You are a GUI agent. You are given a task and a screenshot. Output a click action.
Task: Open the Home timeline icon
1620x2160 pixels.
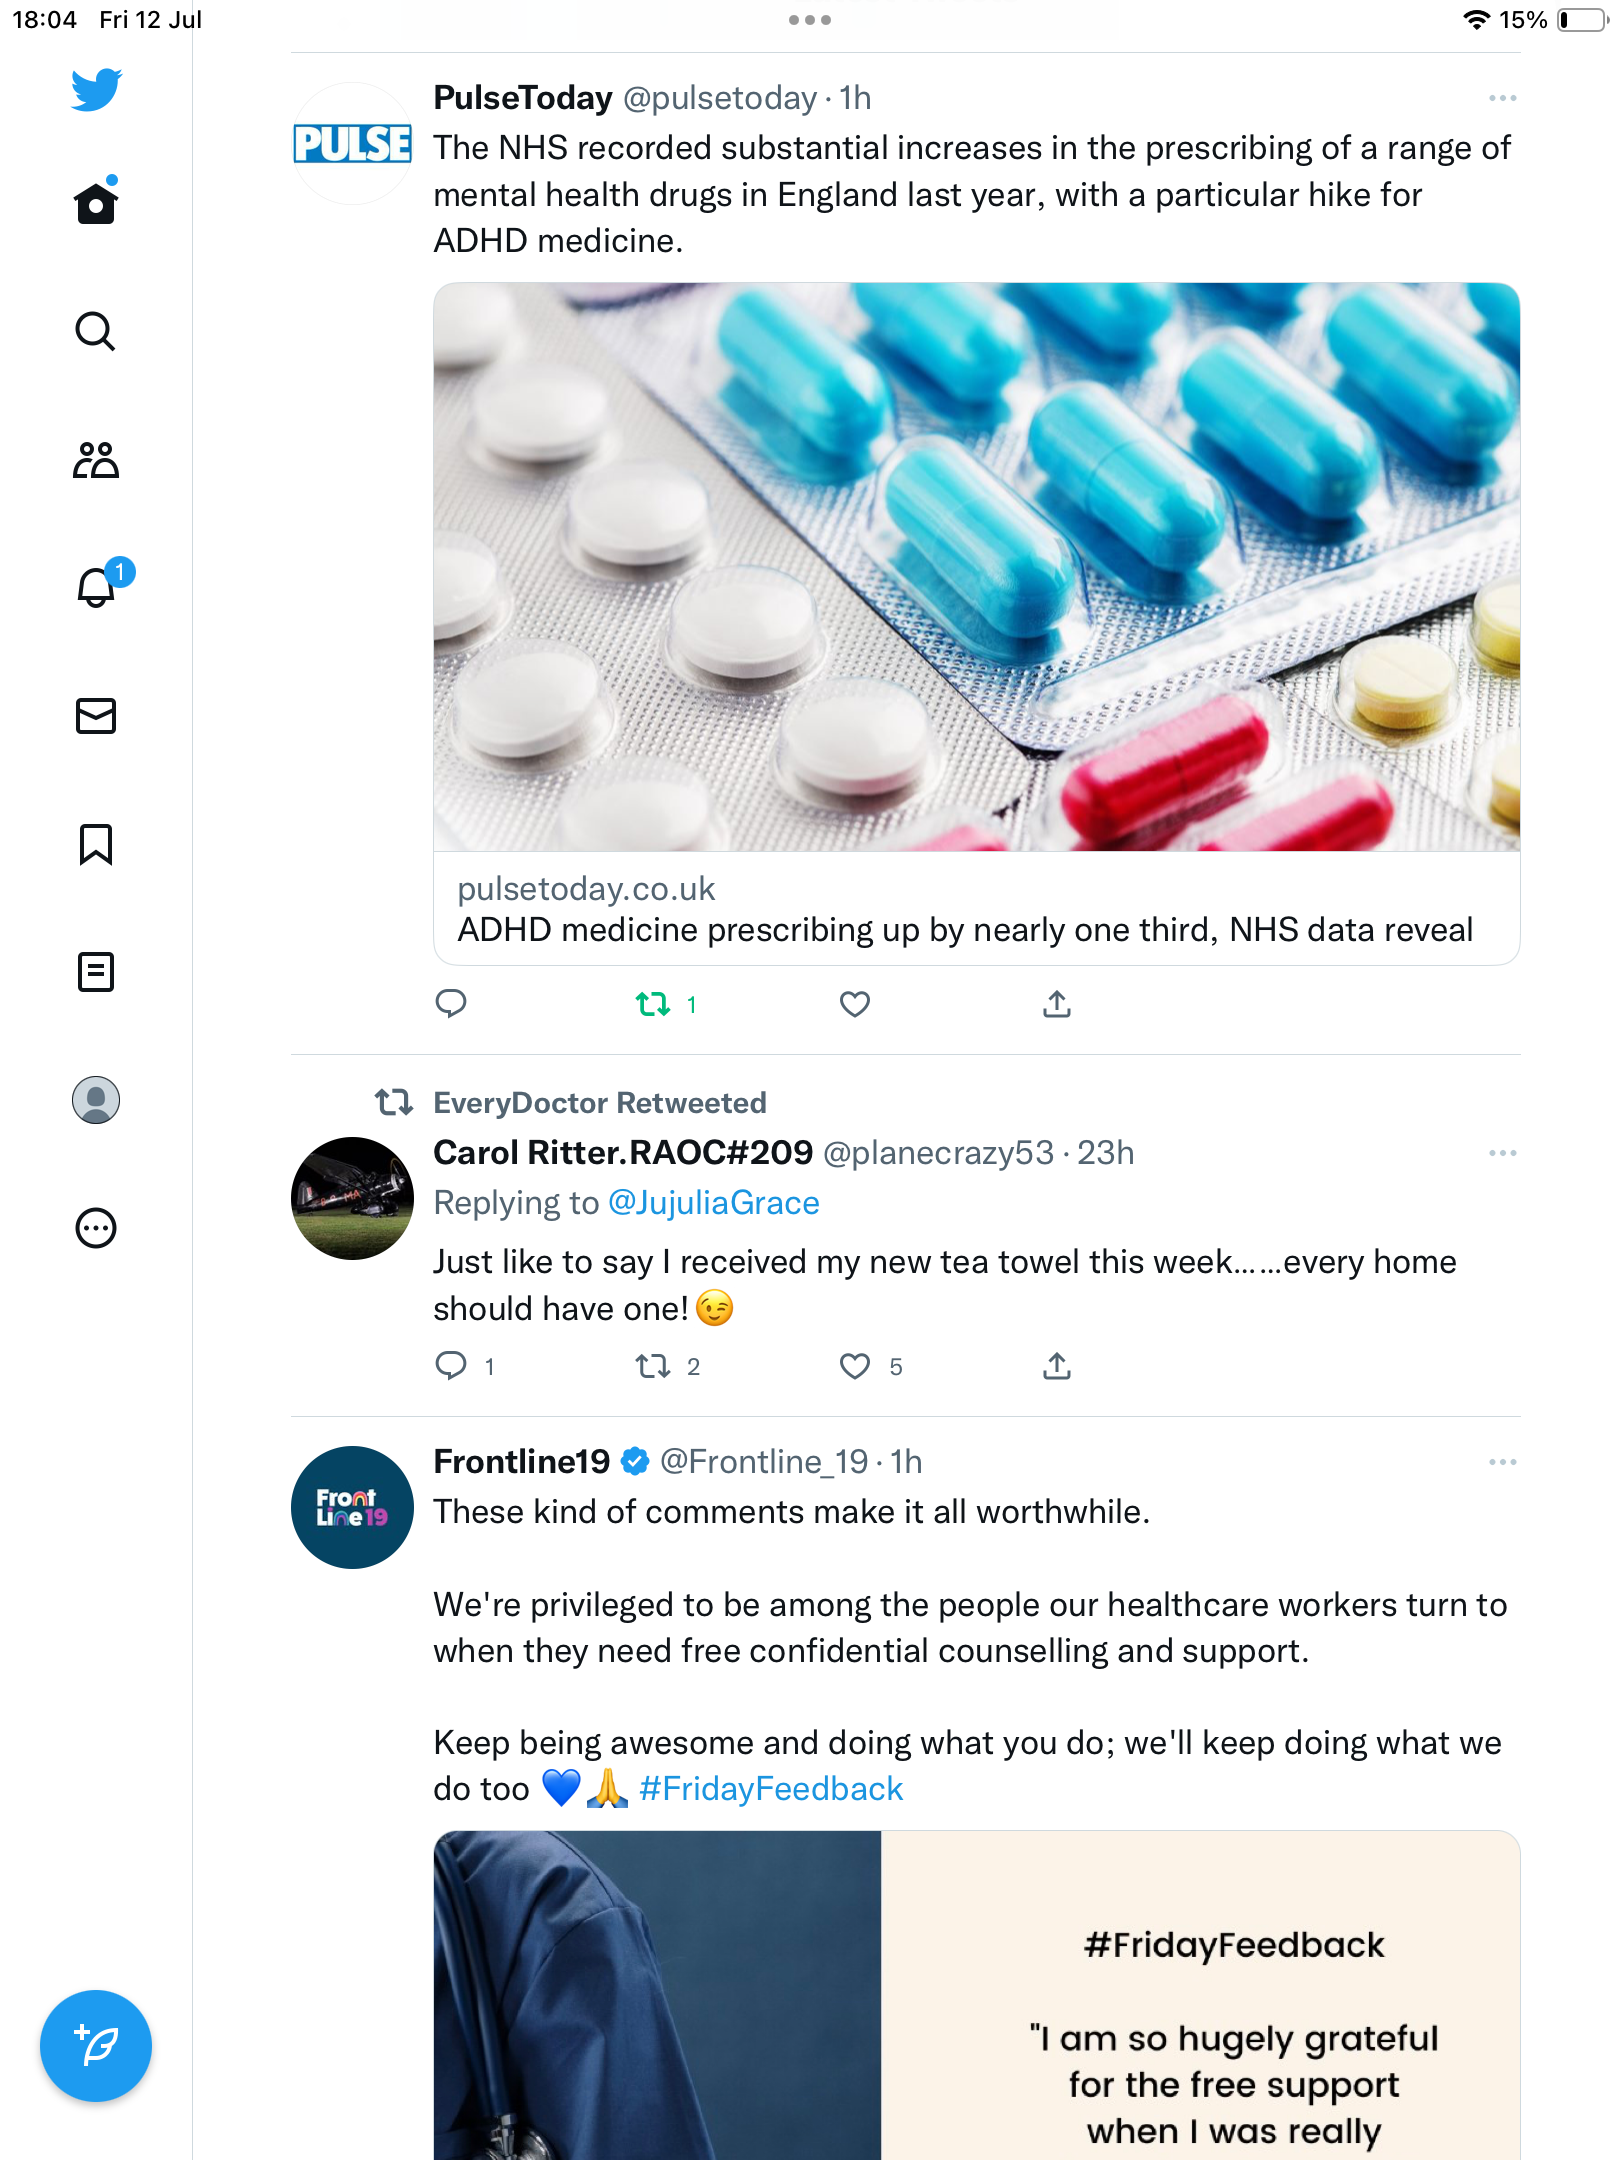click(96, 203)
